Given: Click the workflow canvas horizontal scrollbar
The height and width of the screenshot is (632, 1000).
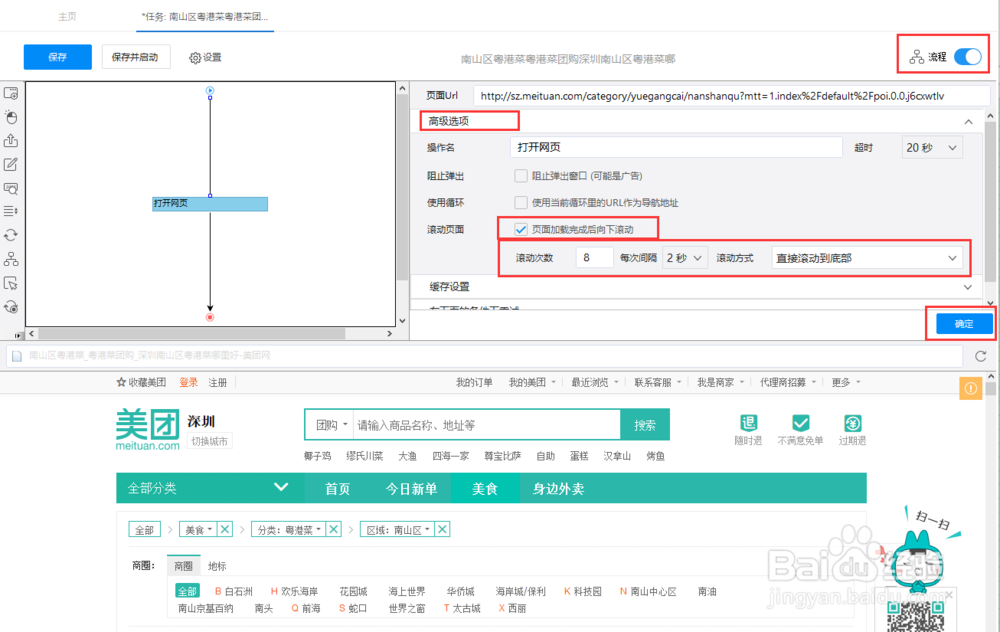Looking at the screenshot, I should [192, 334].
